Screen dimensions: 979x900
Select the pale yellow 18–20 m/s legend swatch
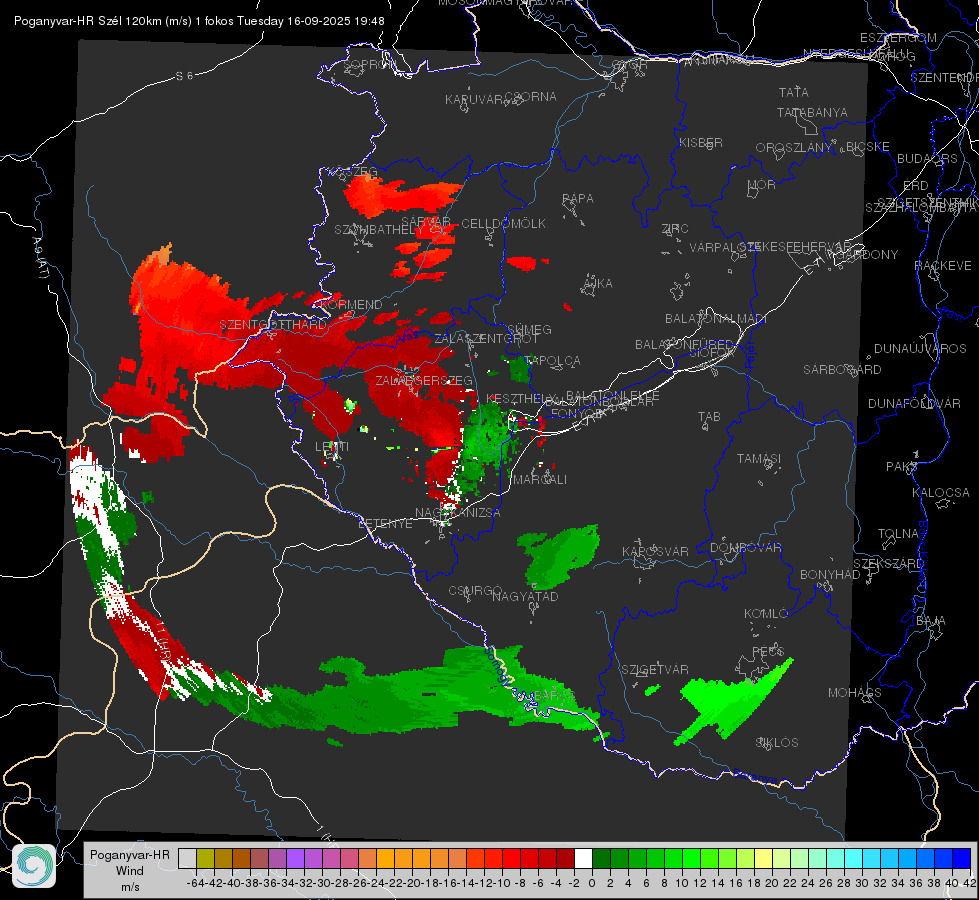pyautogui.click(x=764, y=858)
